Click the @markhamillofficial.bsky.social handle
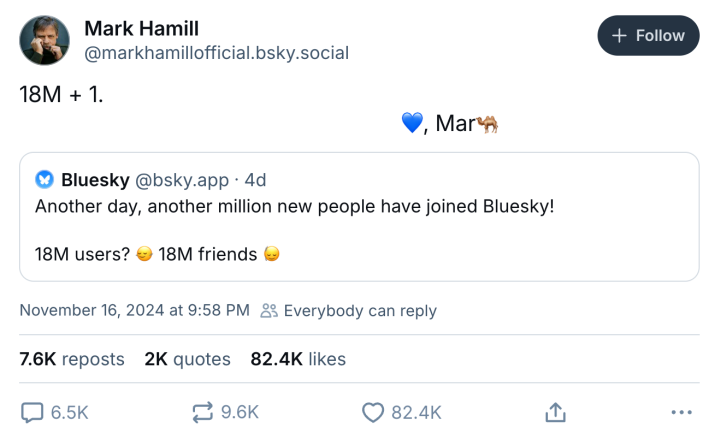Screen dimensions: 709x439 pyautogui.click(x=216, y=52)
